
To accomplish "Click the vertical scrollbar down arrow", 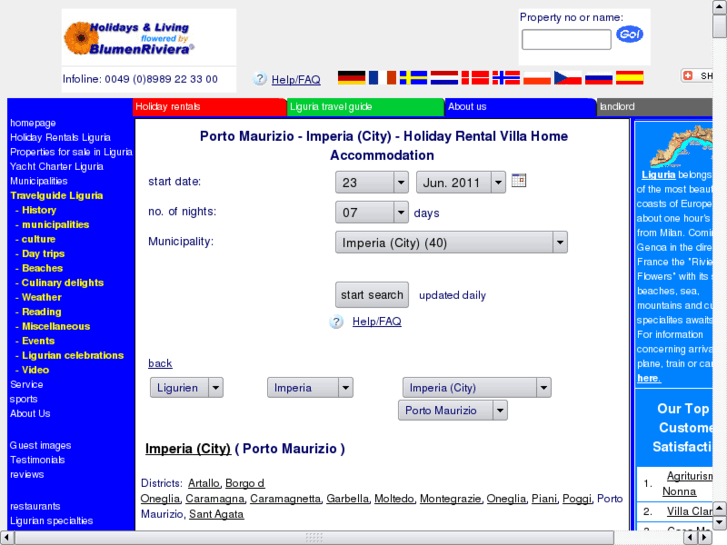I will [x=719, y=523].
